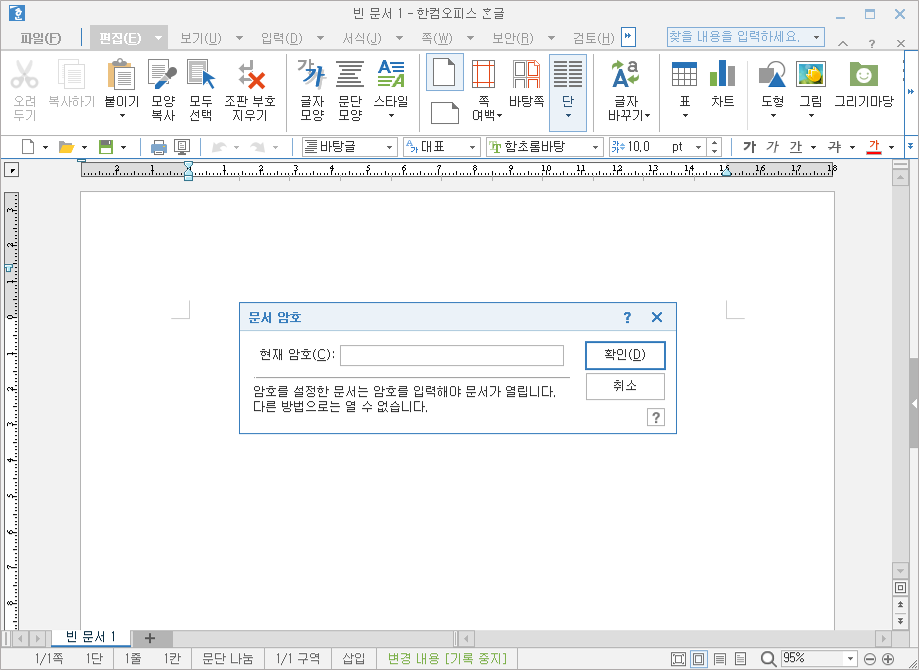Switch to the 보기(U) tab
The image size is (919, 670).
pyautogui.click(x=200, y=39)
